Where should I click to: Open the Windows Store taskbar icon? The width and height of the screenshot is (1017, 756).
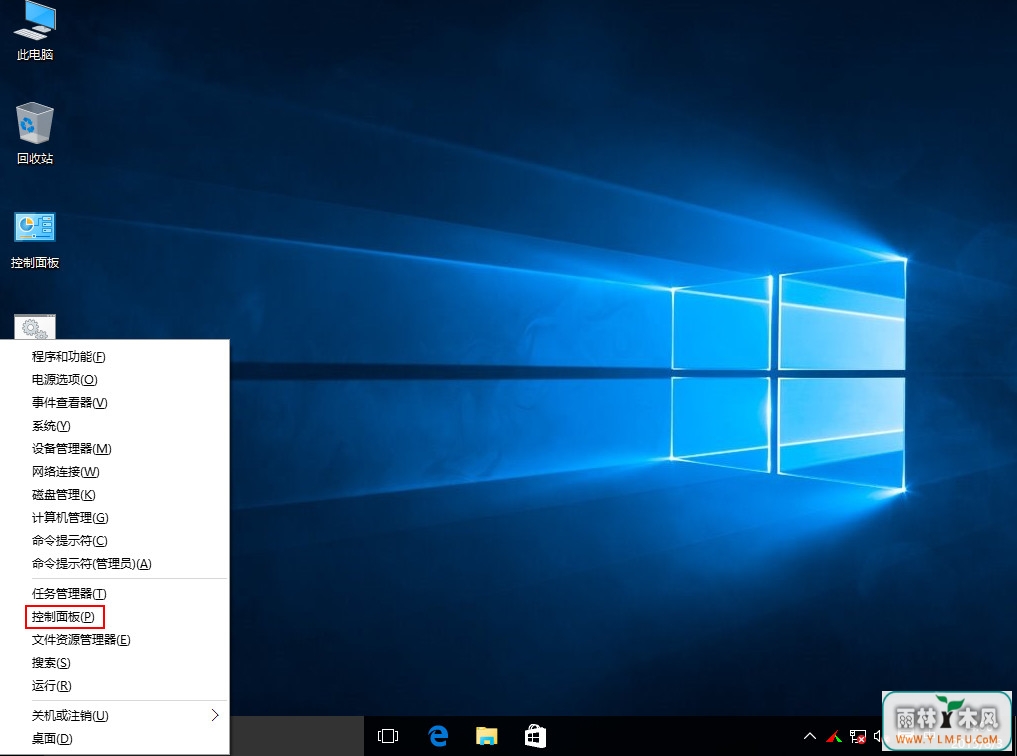[535, 736]
